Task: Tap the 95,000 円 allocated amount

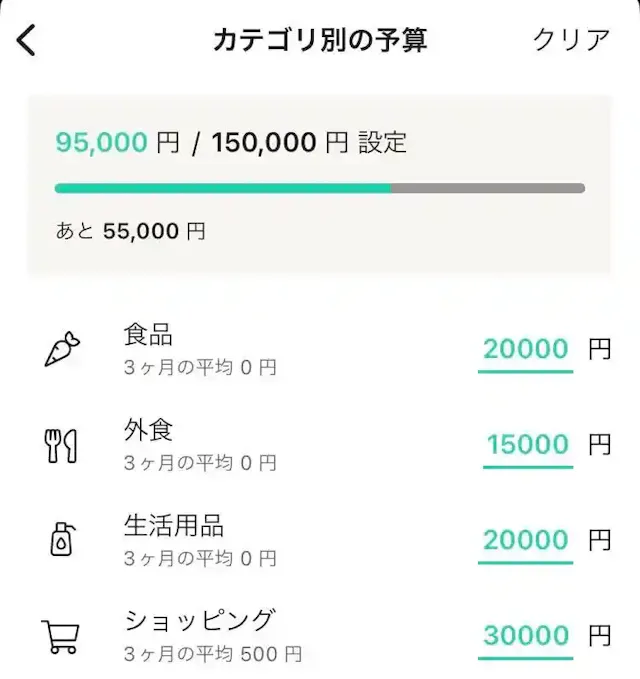Action: [117, 142]
